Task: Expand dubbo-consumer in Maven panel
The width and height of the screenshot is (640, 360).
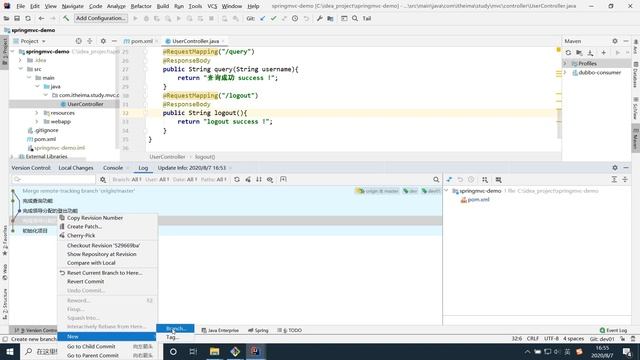Action: tap(565, 73)
